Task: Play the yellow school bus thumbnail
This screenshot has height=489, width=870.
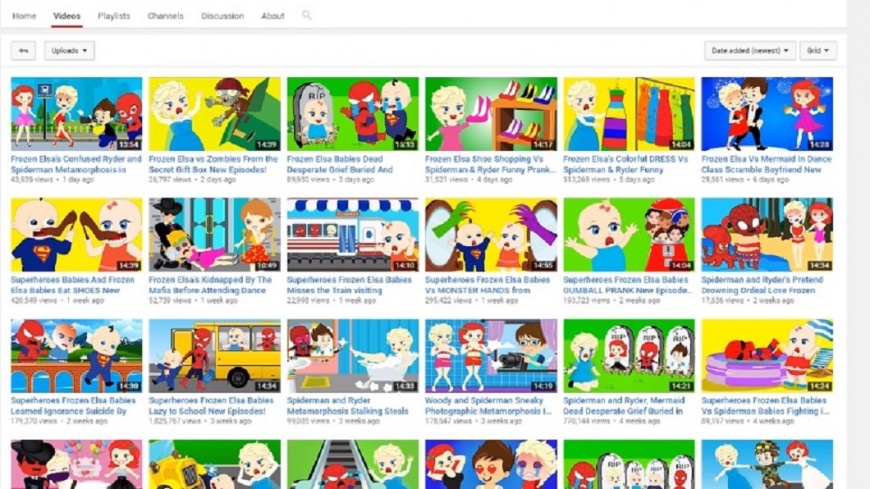Action: click(214, 355)
